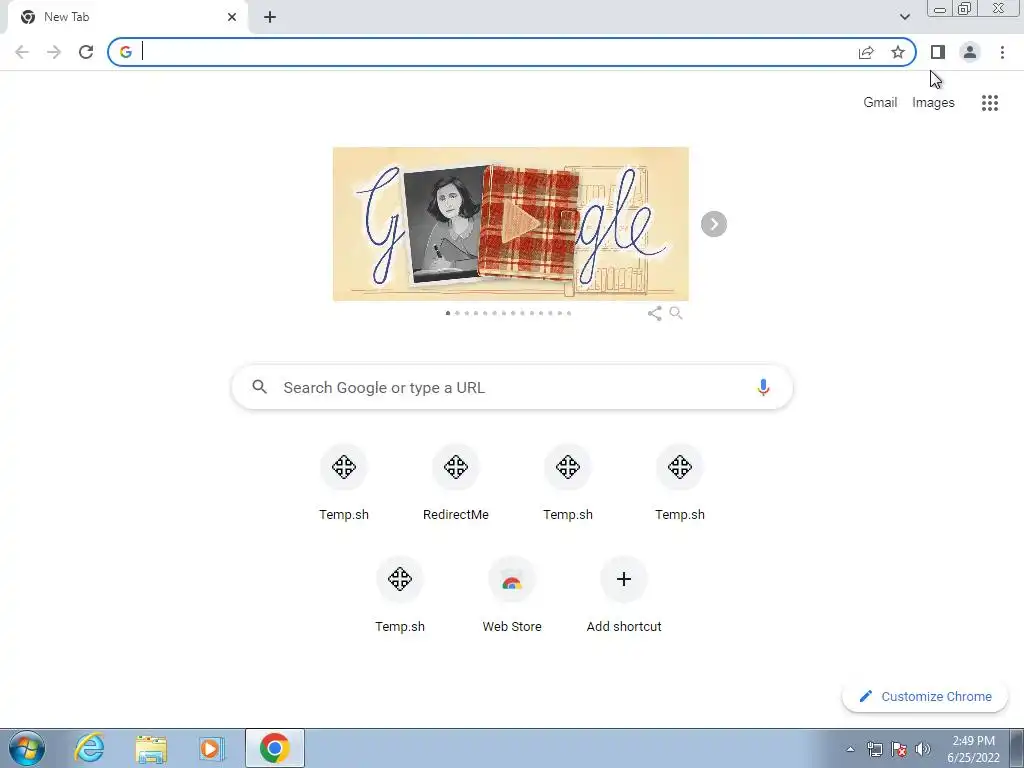The height and width of the screenshot is (768, 1024).
Task: Show hidden system tray icons
Action: (x=850, y=750)
